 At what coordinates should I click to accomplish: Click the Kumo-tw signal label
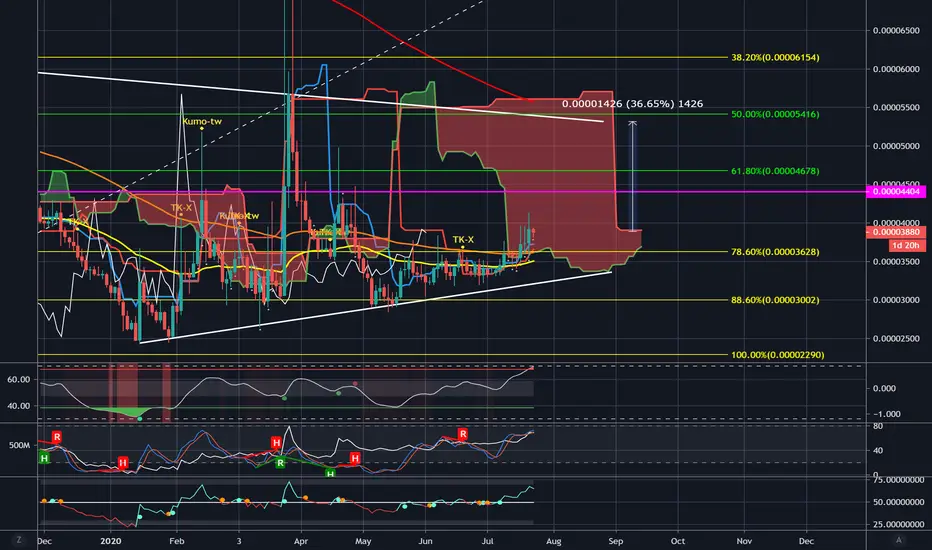click(202, 121)
